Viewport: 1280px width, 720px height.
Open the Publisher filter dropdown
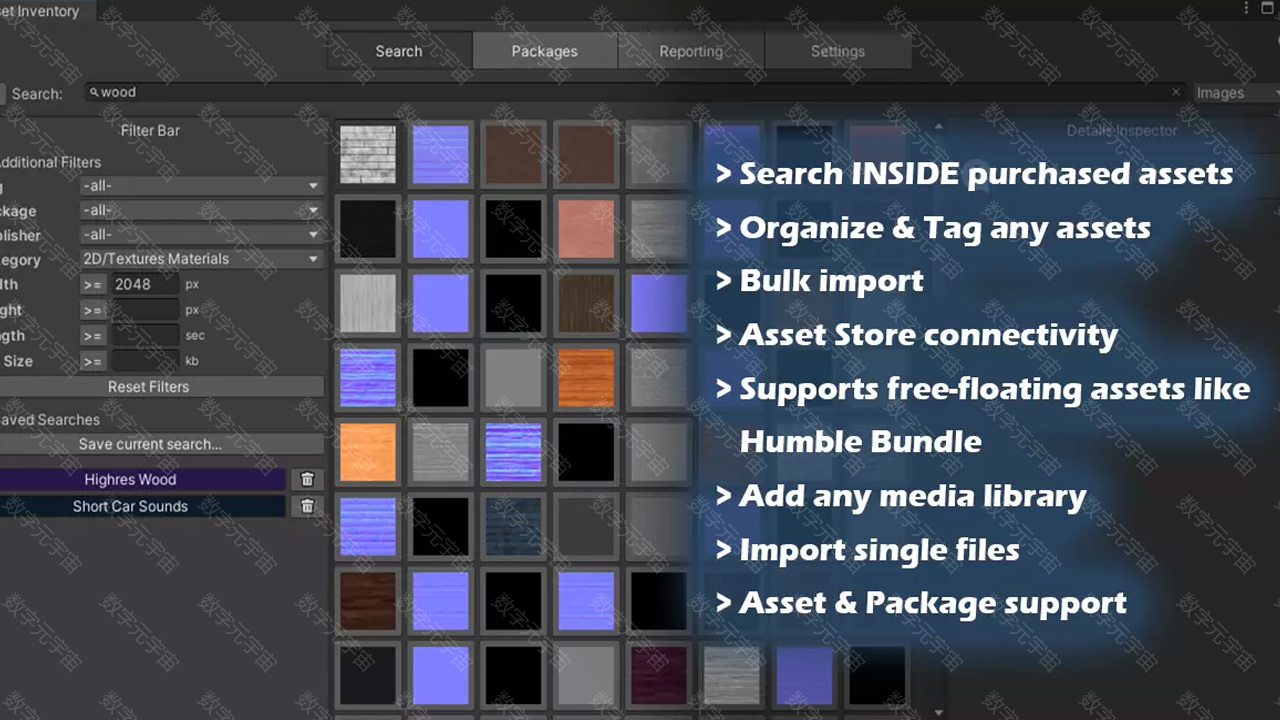(201, 234)
